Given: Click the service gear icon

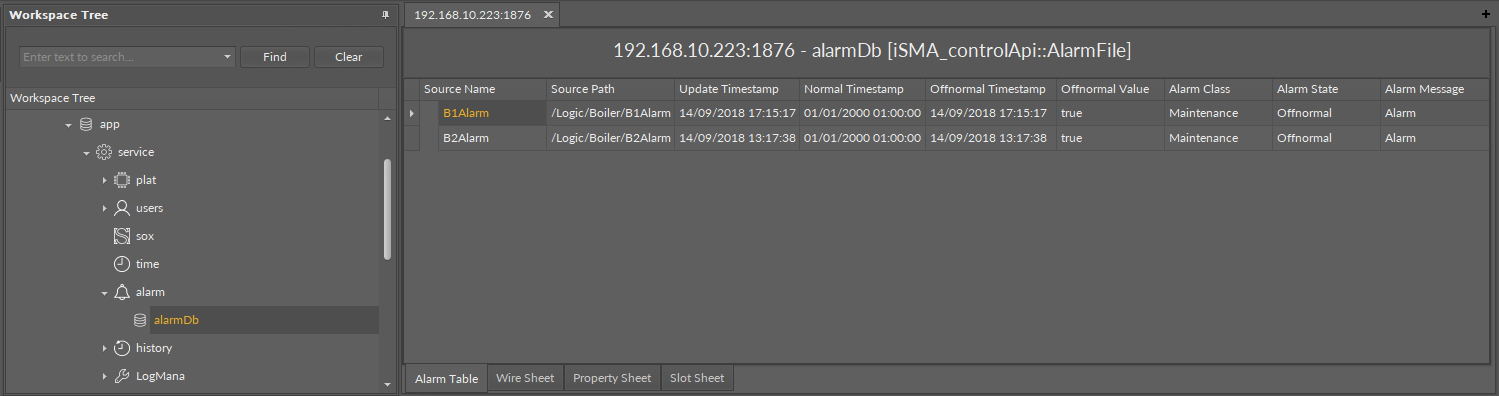Looking at the screenshot, I should 104,152.
